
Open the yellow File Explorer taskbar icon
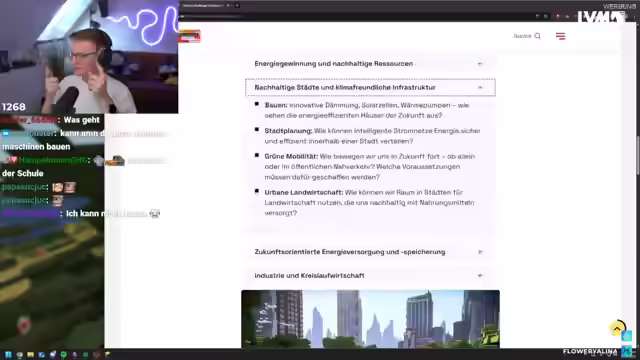pos(31,355)
